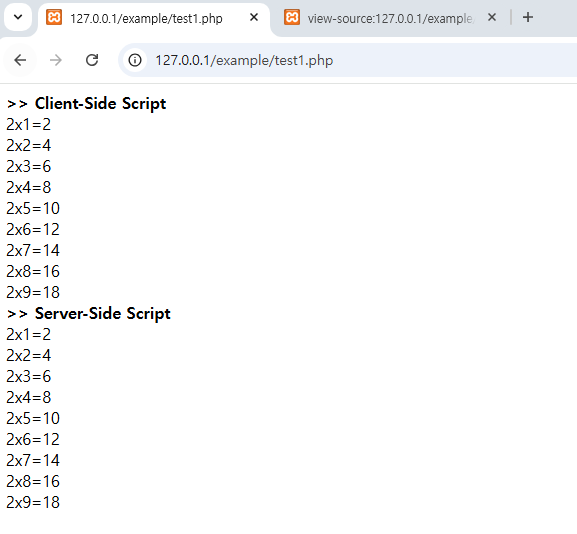Click '2x4=8' under Server-Side Script

point(28,397)
